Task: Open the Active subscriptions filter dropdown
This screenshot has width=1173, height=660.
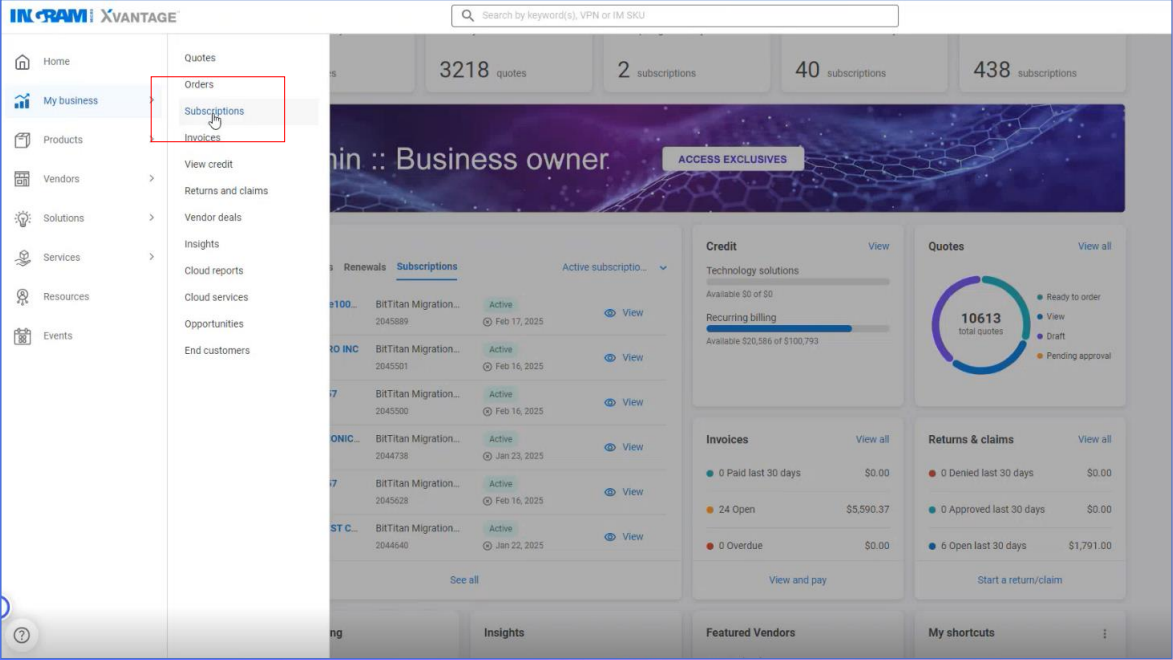Action: [x=614, y=267]
